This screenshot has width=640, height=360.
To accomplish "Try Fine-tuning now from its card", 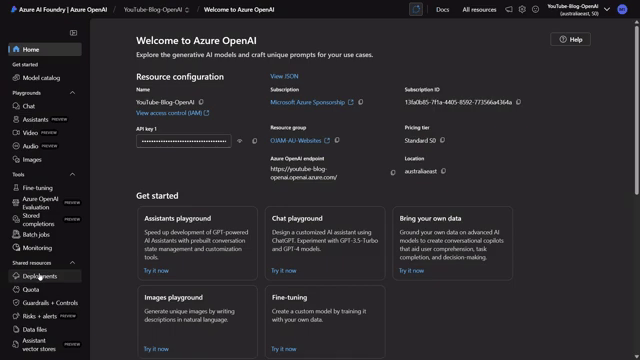I will coord(284,349).
